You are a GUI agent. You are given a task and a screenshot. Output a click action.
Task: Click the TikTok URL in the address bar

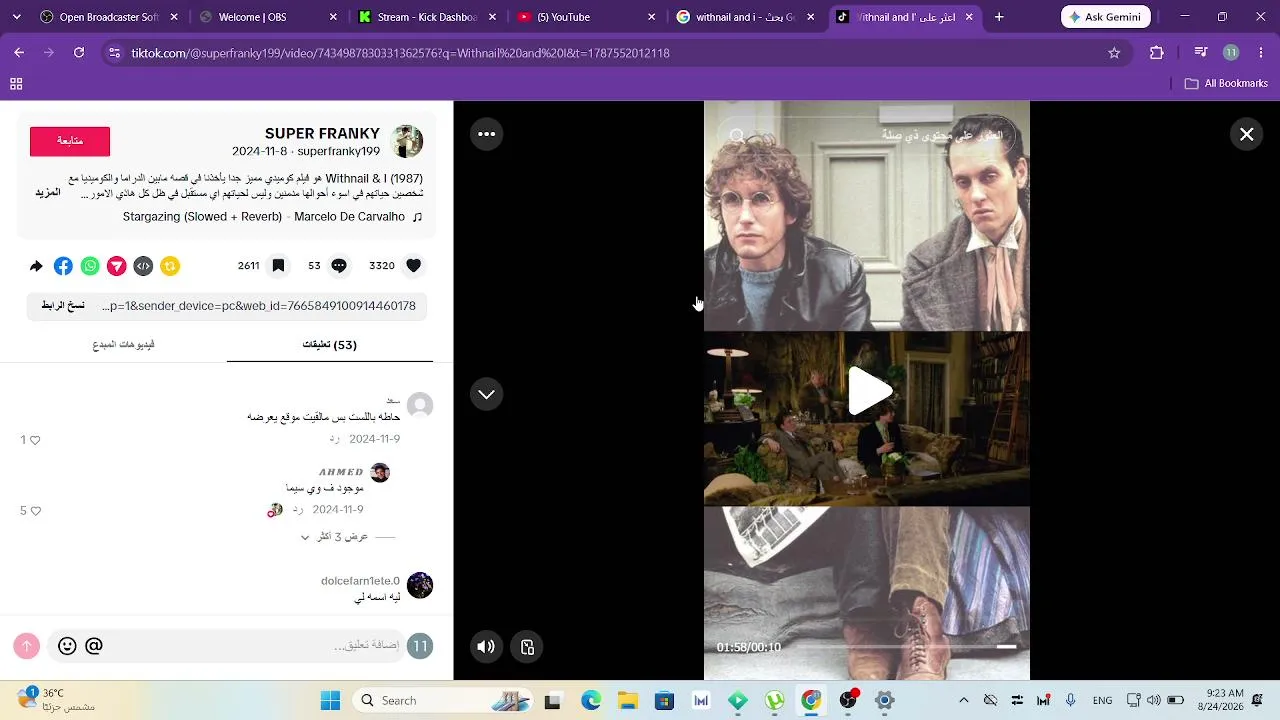click(x=400, y=53)
